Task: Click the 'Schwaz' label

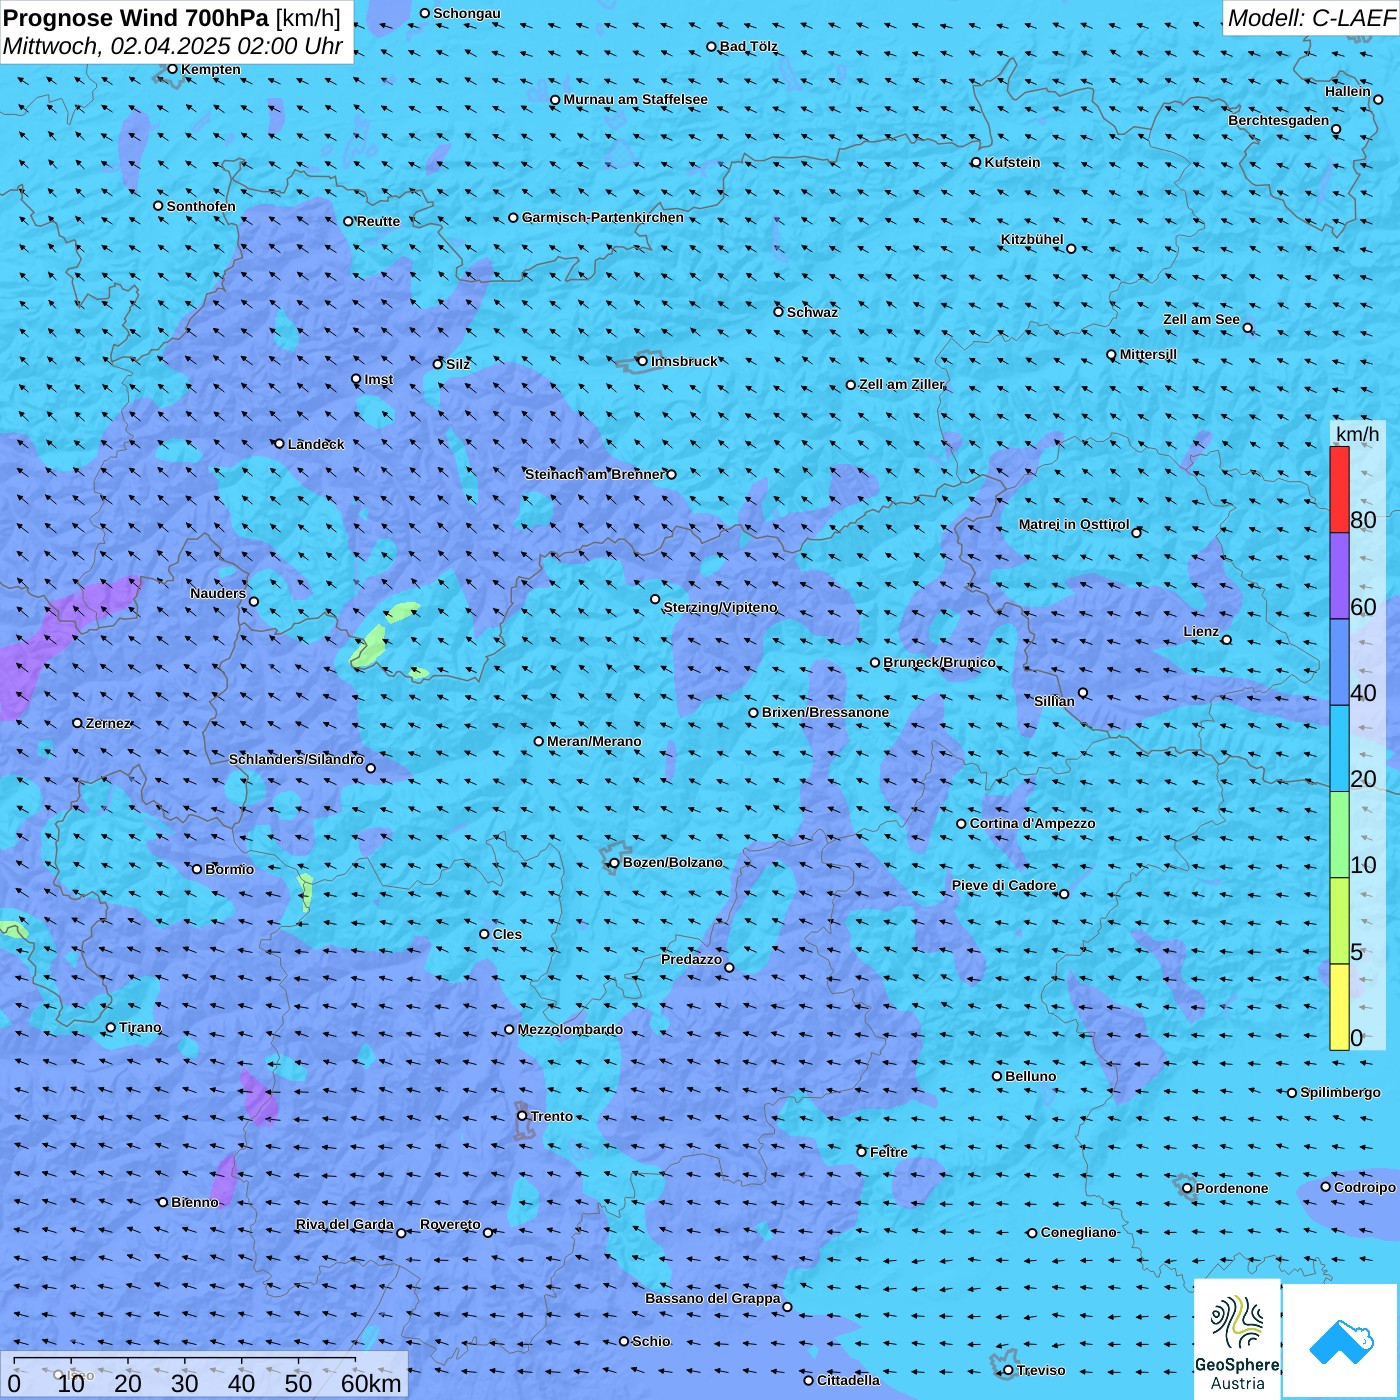Action: [812, 312]
